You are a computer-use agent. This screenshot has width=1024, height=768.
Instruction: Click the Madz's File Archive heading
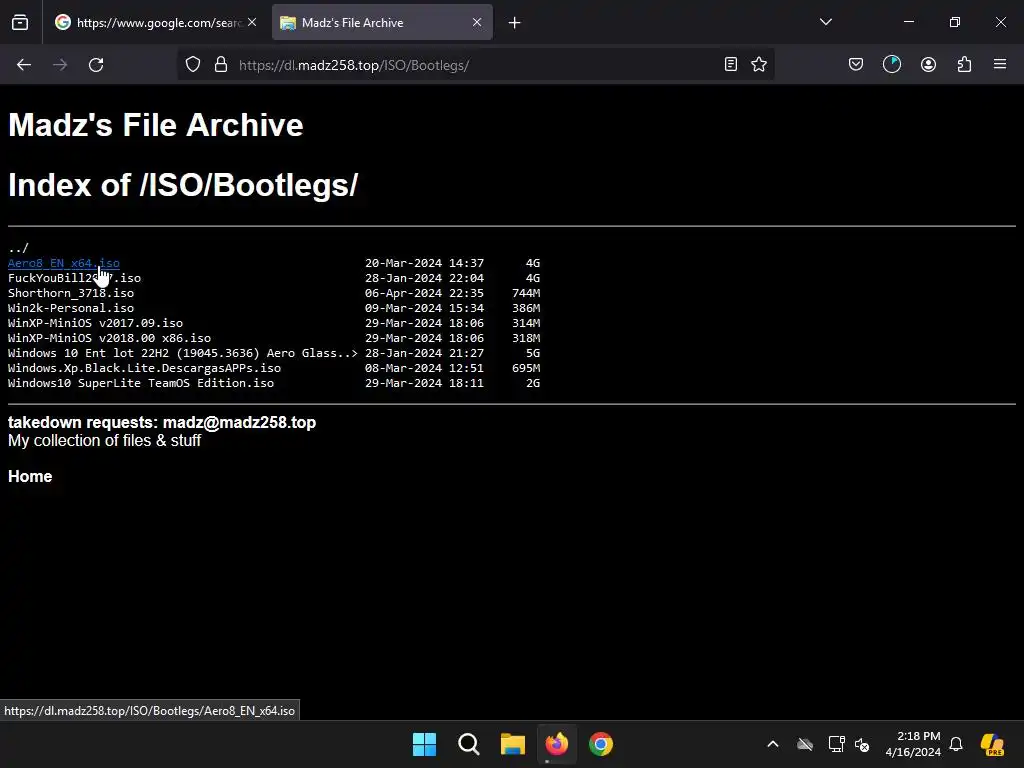pyautogui.click(x=155, y=125)
